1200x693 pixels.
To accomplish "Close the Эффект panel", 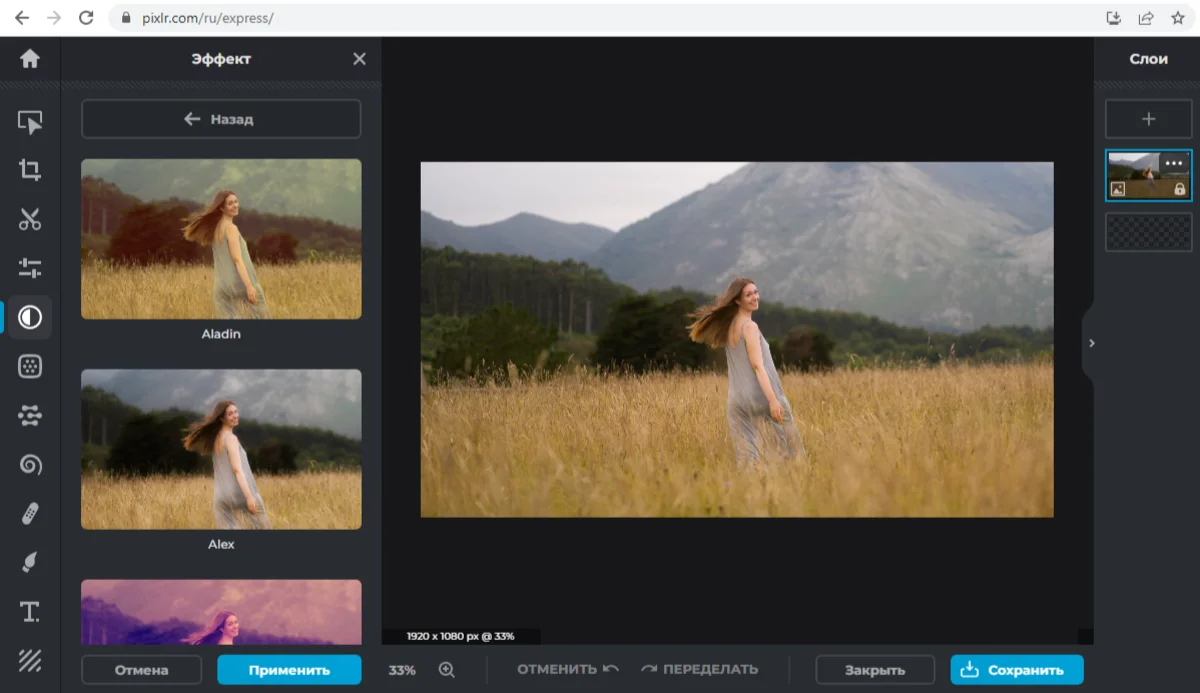I will pyautogui.click(x=360, y=59).
